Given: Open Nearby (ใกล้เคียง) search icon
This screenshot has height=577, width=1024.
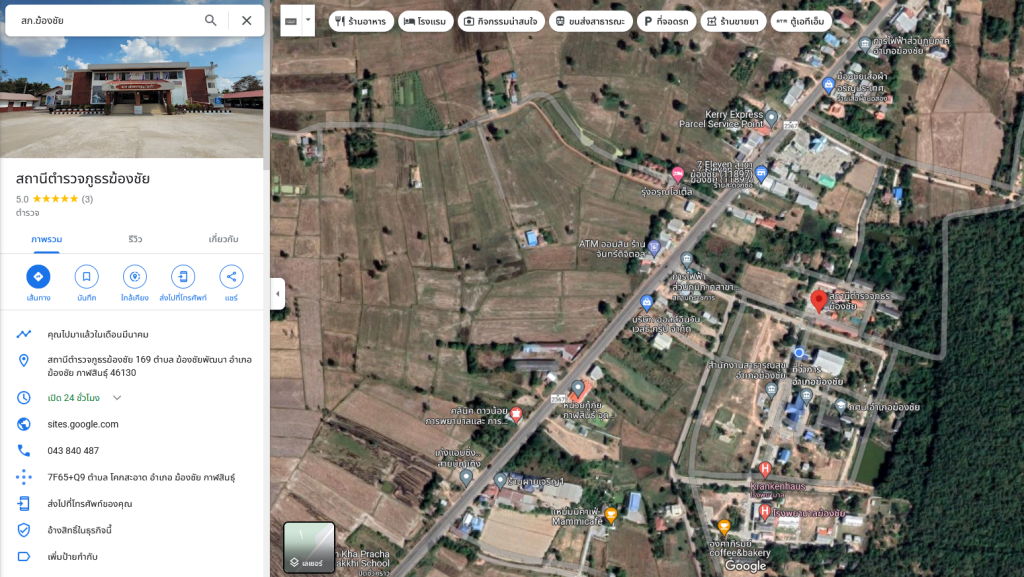Looking at the screenshot, I should [x=135, y=277].
